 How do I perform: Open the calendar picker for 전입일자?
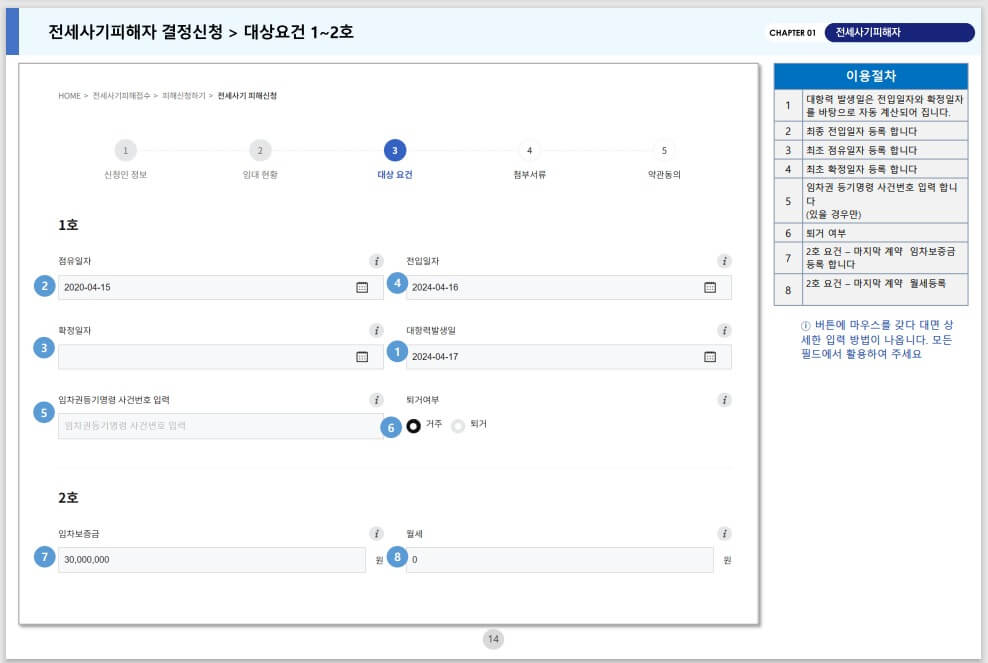(x=712, y=287)
